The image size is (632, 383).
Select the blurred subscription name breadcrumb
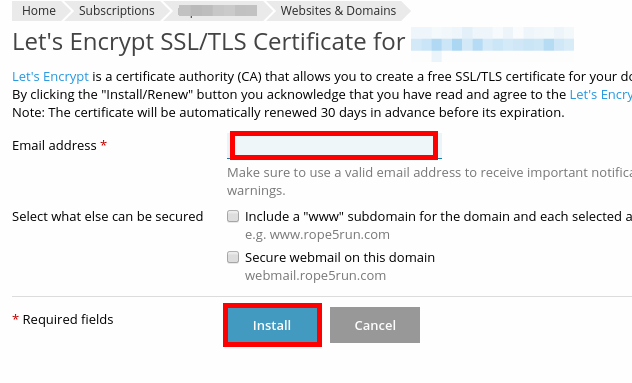tap(218, 10)
